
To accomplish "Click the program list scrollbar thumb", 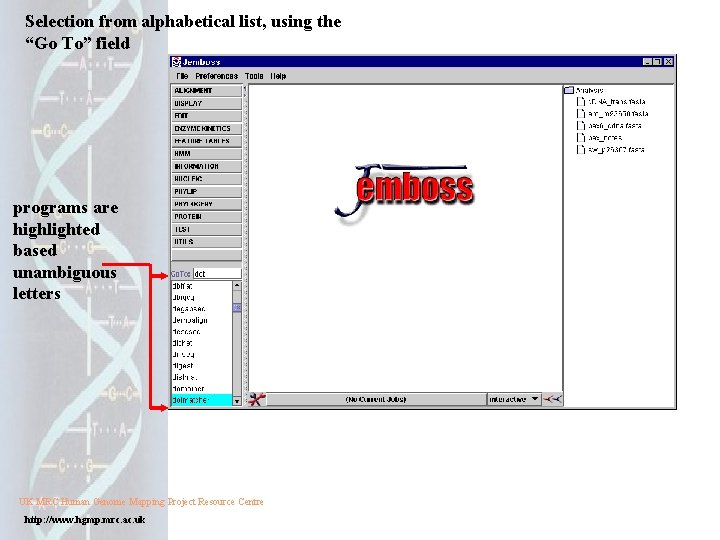I will 237,308.
